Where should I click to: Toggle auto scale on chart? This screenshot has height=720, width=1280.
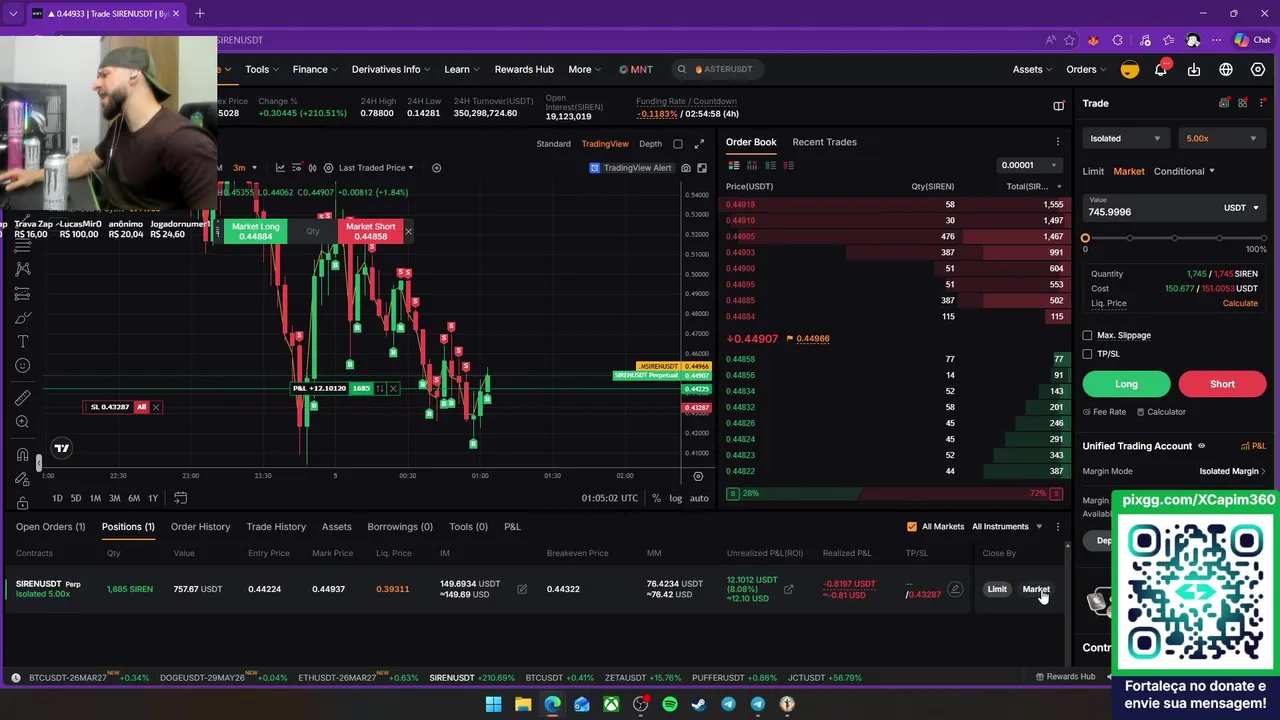pyautogui.click(x=699, y=498)
